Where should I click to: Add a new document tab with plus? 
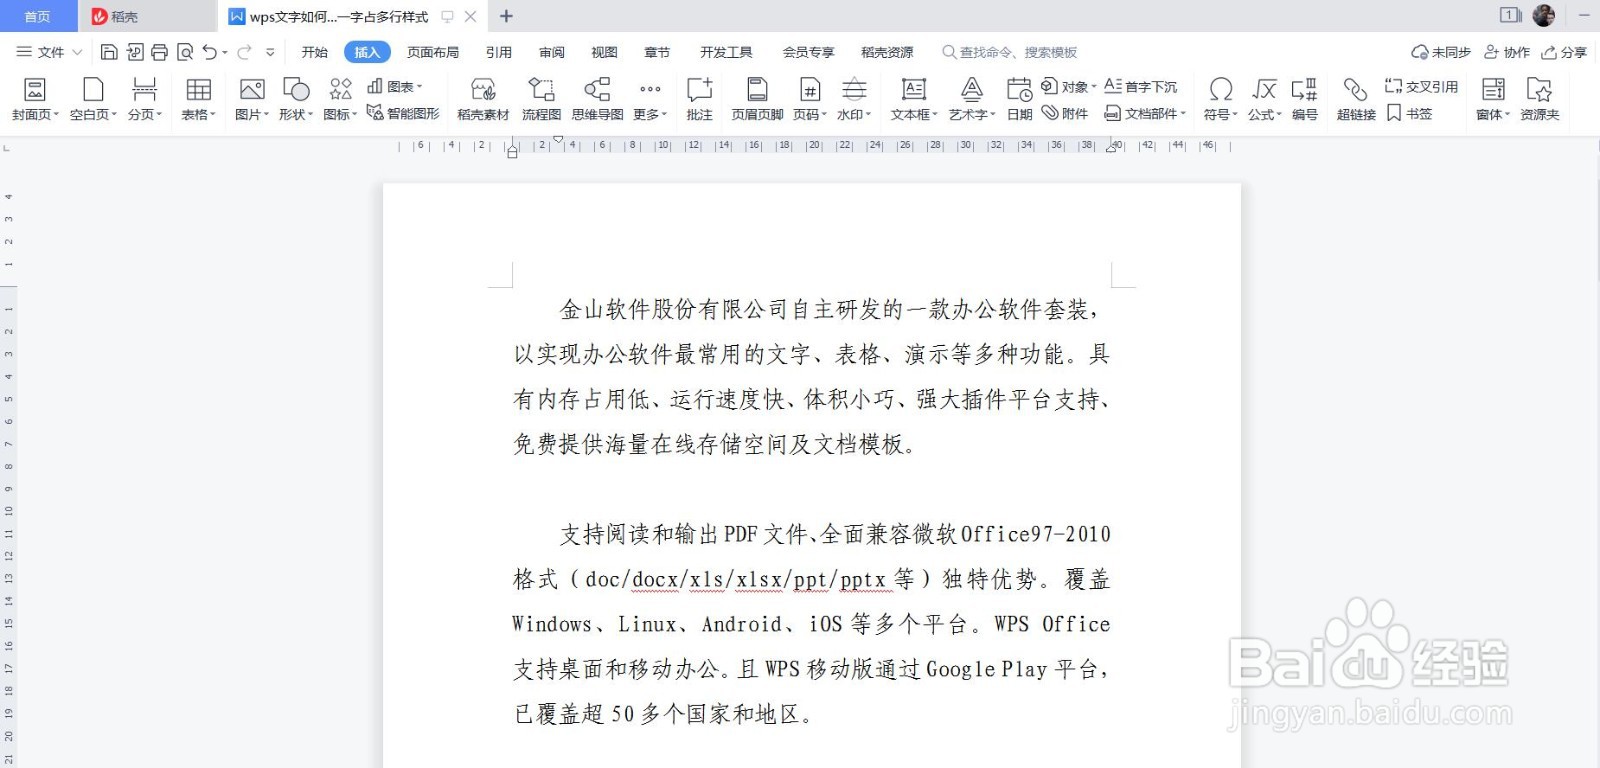[x=506, y=16]
